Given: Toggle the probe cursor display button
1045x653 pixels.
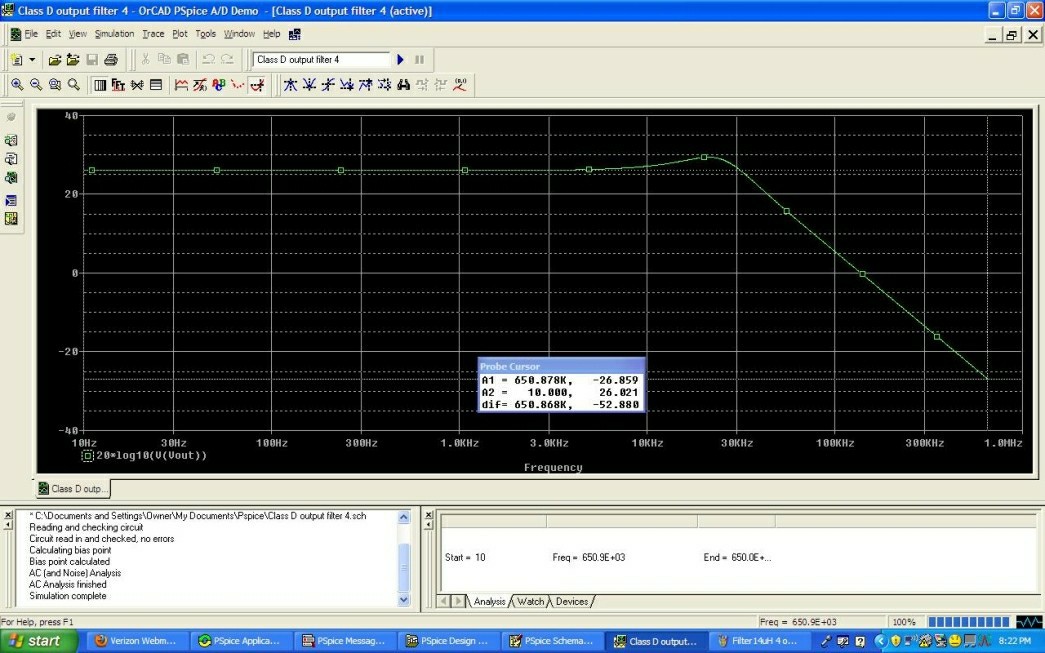Looking at the screenshot, I should click(257, 85).
